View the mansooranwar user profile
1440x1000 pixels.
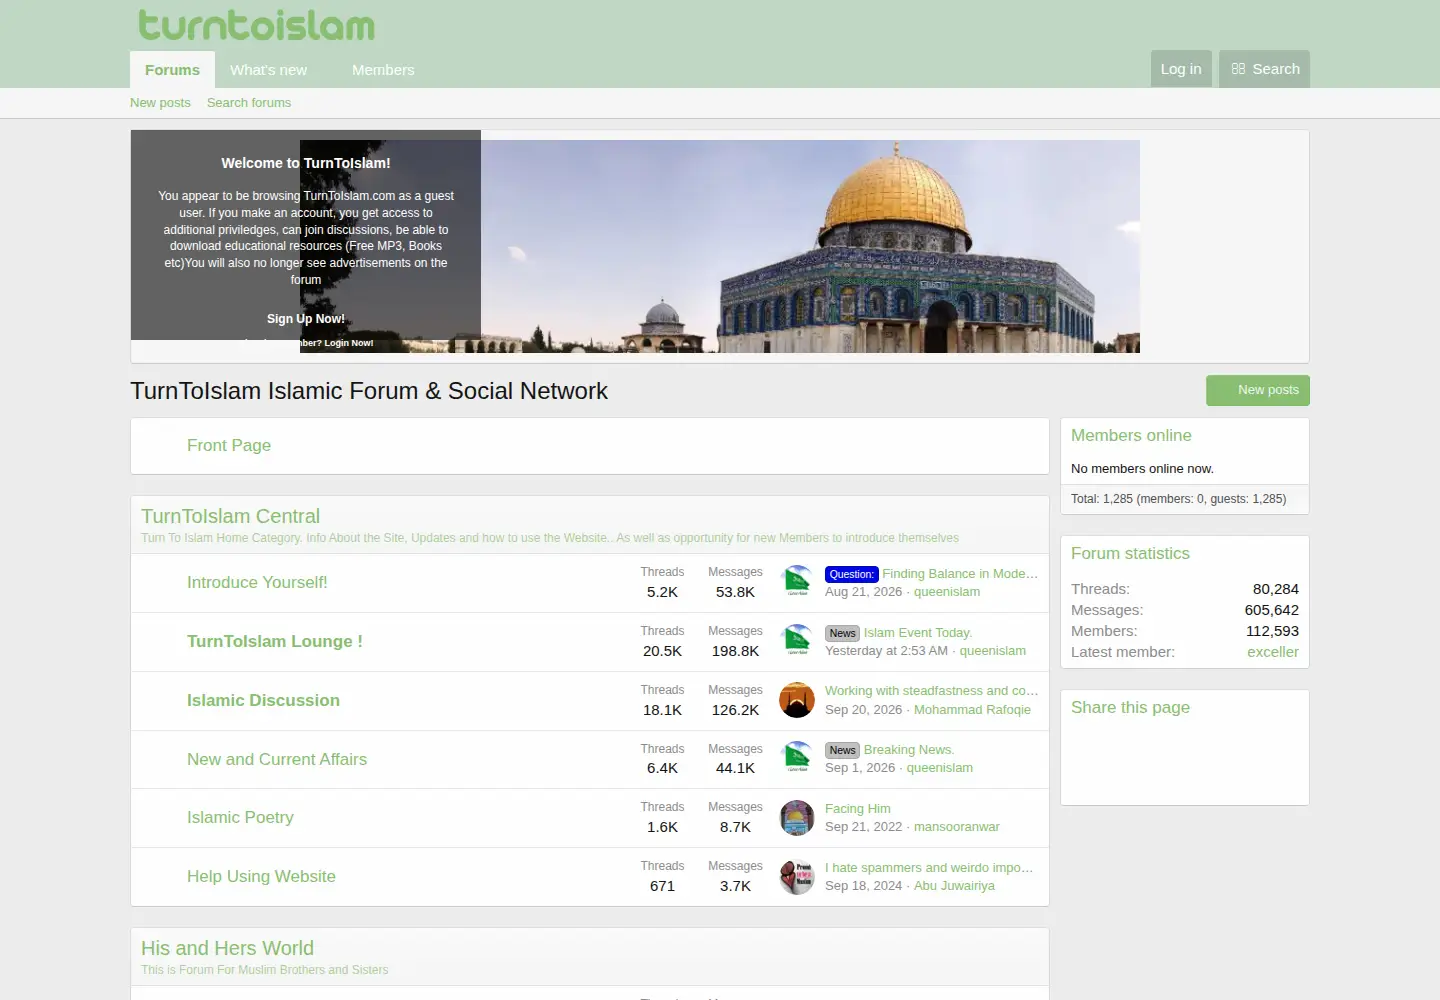point(957,827)
